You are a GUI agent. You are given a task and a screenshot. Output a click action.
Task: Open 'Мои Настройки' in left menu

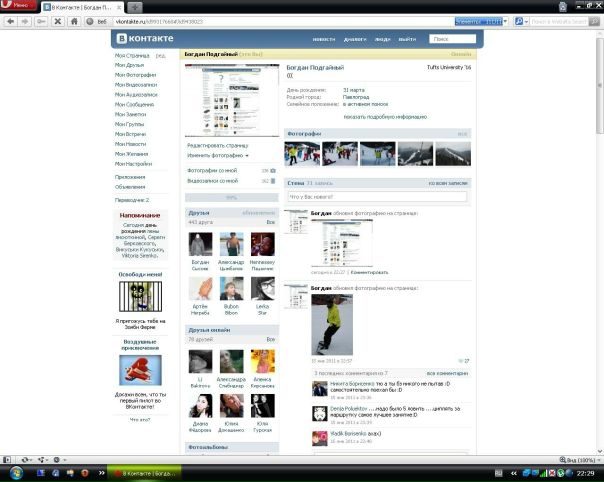coord(133,163)
